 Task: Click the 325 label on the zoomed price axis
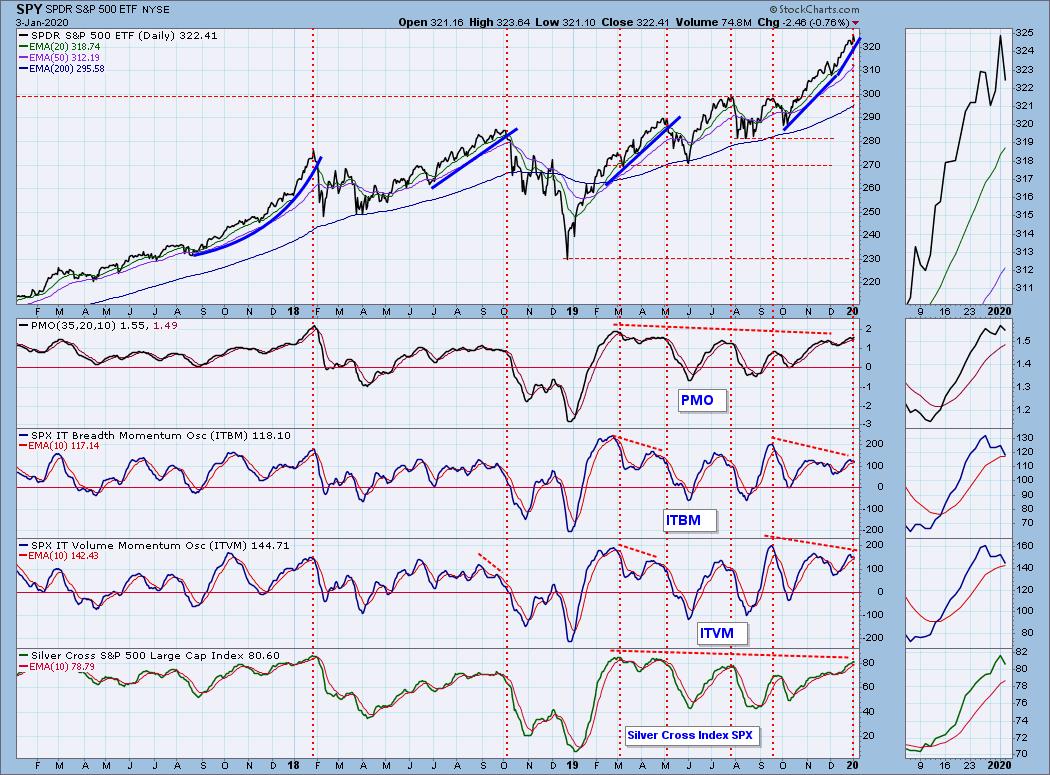(1025, 33)
